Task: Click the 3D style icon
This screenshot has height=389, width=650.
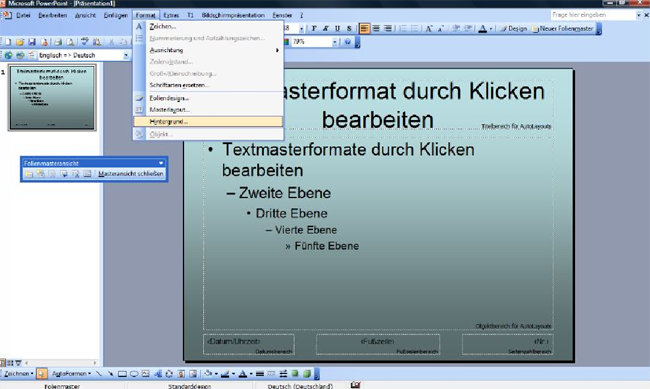Action: [307, 374]
